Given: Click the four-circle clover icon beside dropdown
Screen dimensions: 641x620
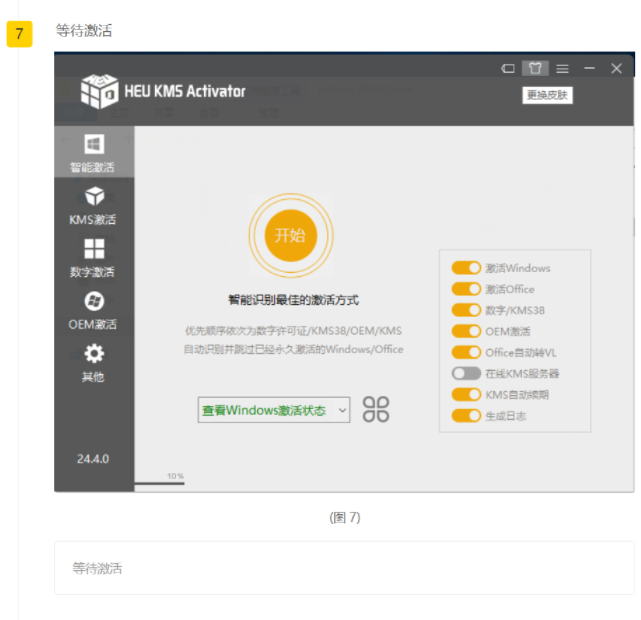Looking at the screenshot, I should click(x=376, y=410).
